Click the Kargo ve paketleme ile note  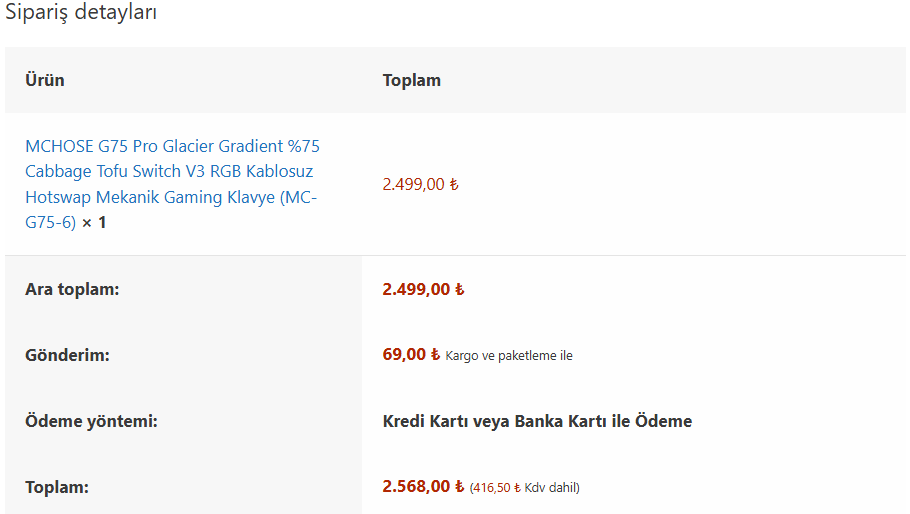tap(509, 356)
